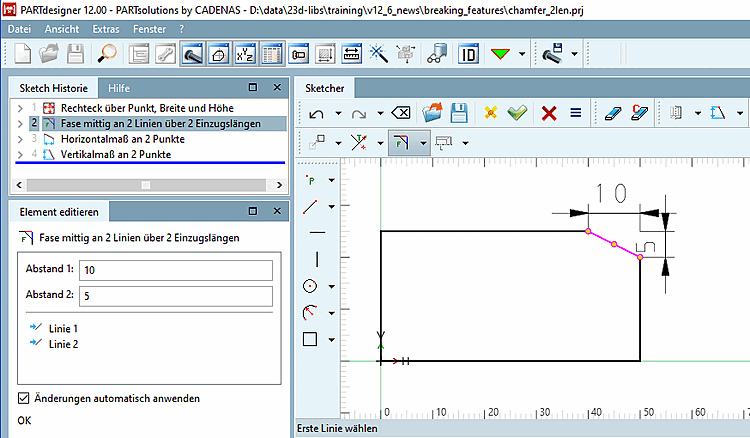Select Horizontalmaß an 2 Punkte row
This screenshot has width=750, height=438.
pyautogui.click(x=122, y=139)
